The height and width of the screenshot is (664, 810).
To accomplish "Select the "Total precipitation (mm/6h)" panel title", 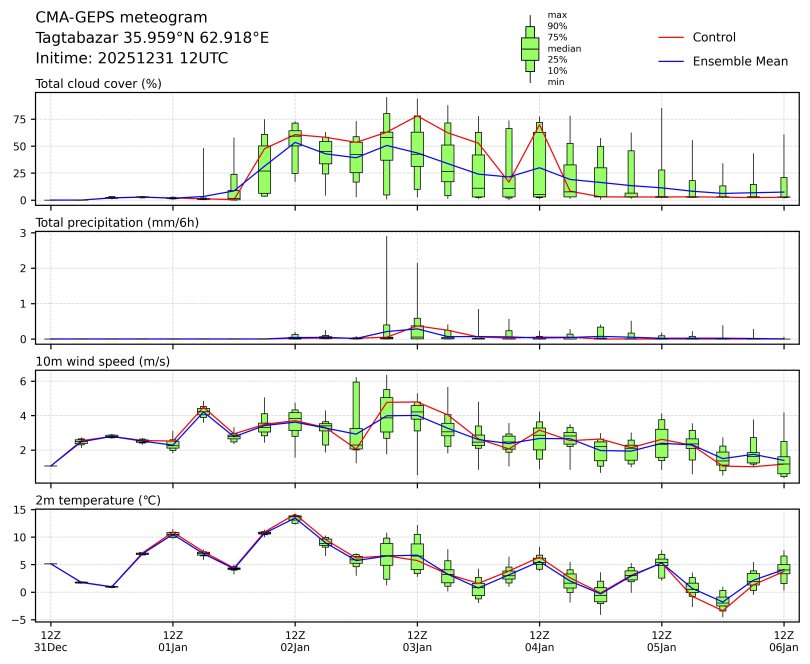I will pyautogui.click(x=117, y=222).
